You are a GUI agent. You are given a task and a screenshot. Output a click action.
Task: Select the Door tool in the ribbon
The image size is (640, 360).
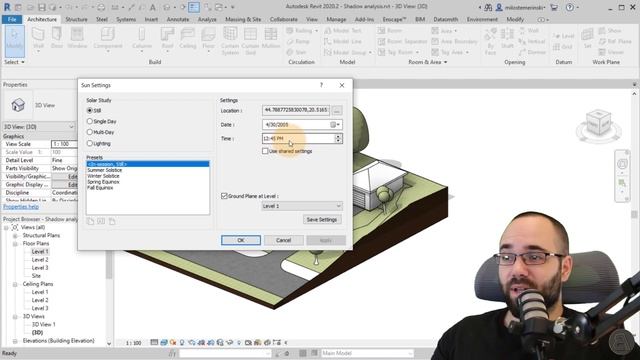pyautogui.click(x=57, y=38)
